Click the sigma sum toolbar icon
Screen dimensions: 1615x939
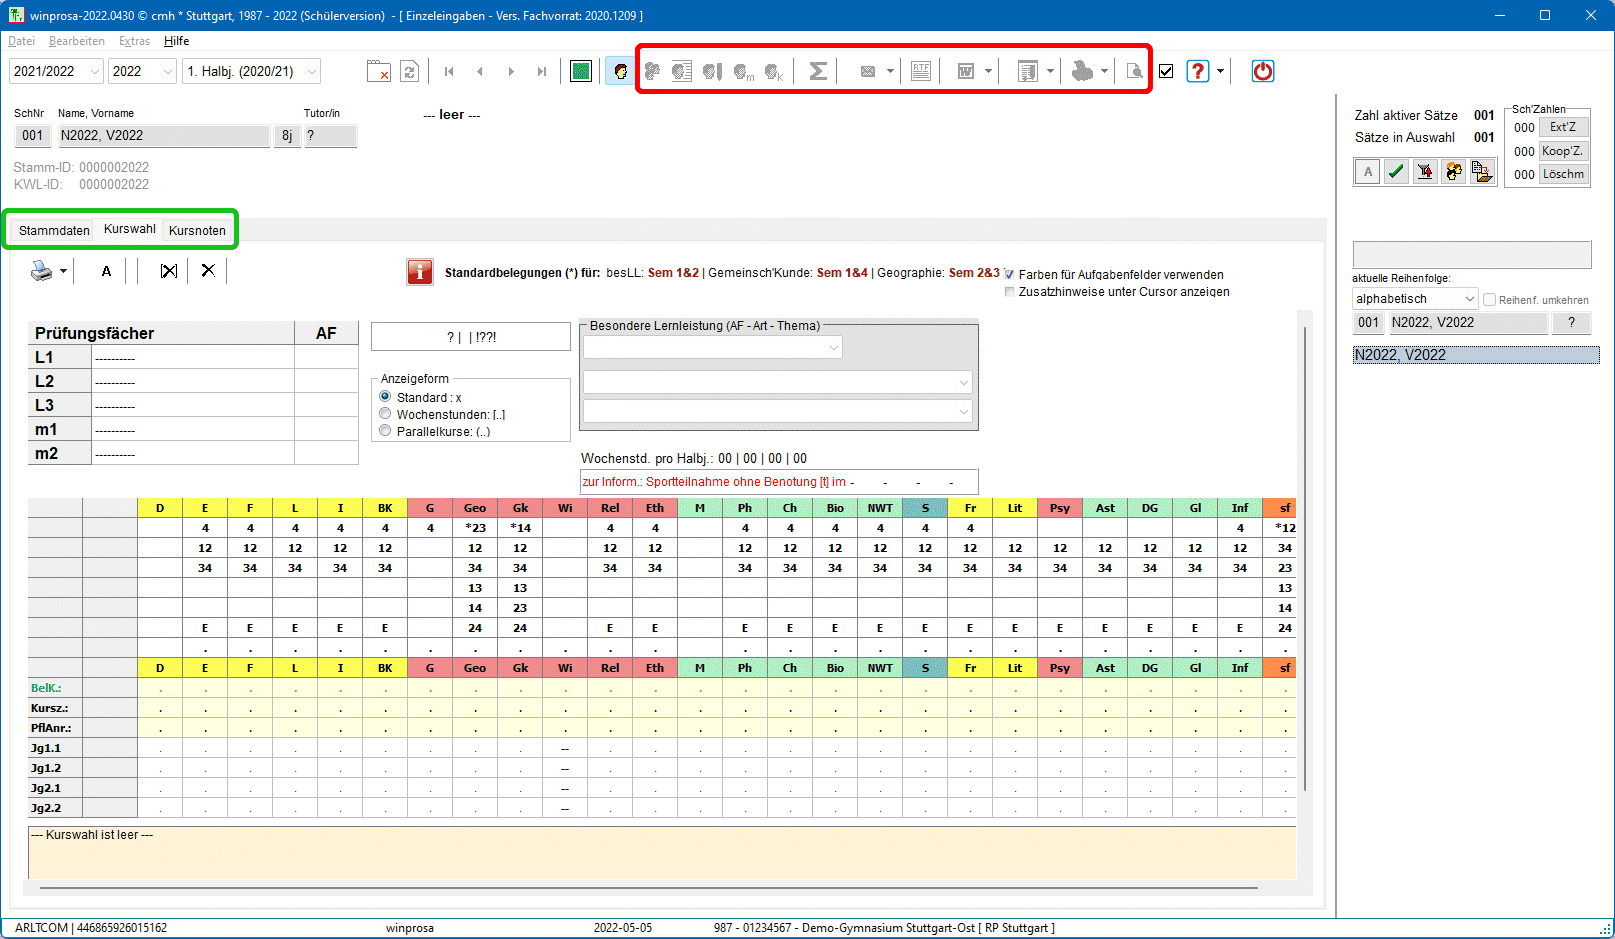coord(817,71)
